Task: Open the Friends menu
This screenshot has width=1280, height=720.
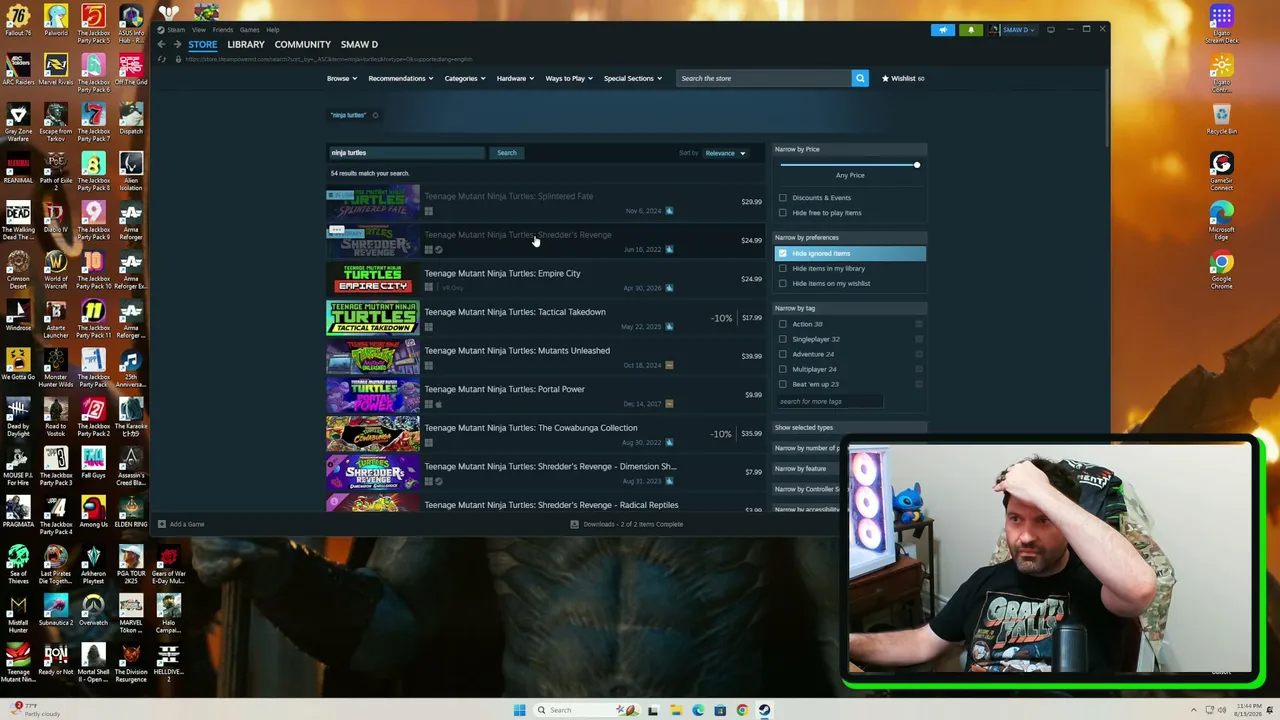Action: 223,30
